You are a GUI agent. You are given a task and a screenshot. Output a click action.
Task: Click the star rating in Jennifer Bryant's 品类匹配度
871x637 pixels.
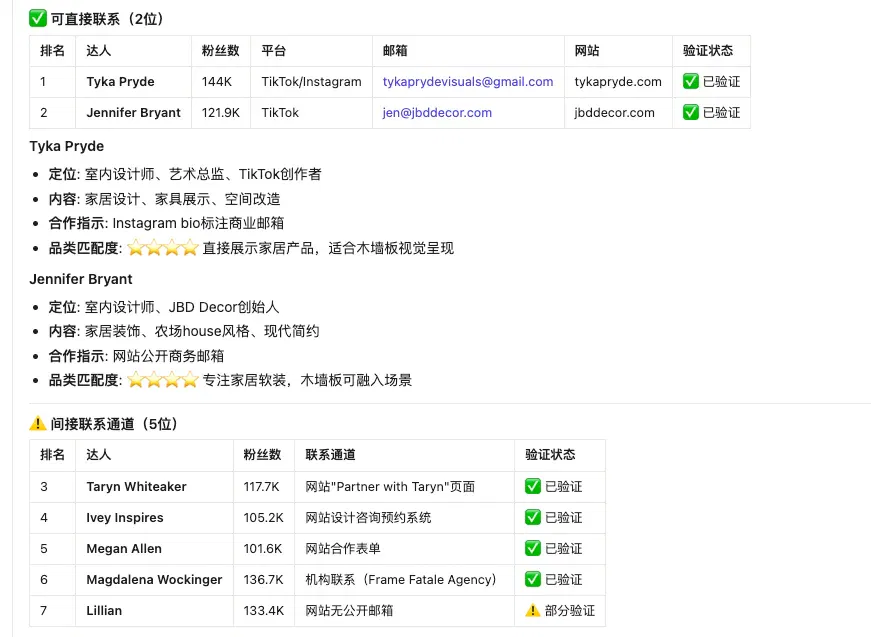163,380
